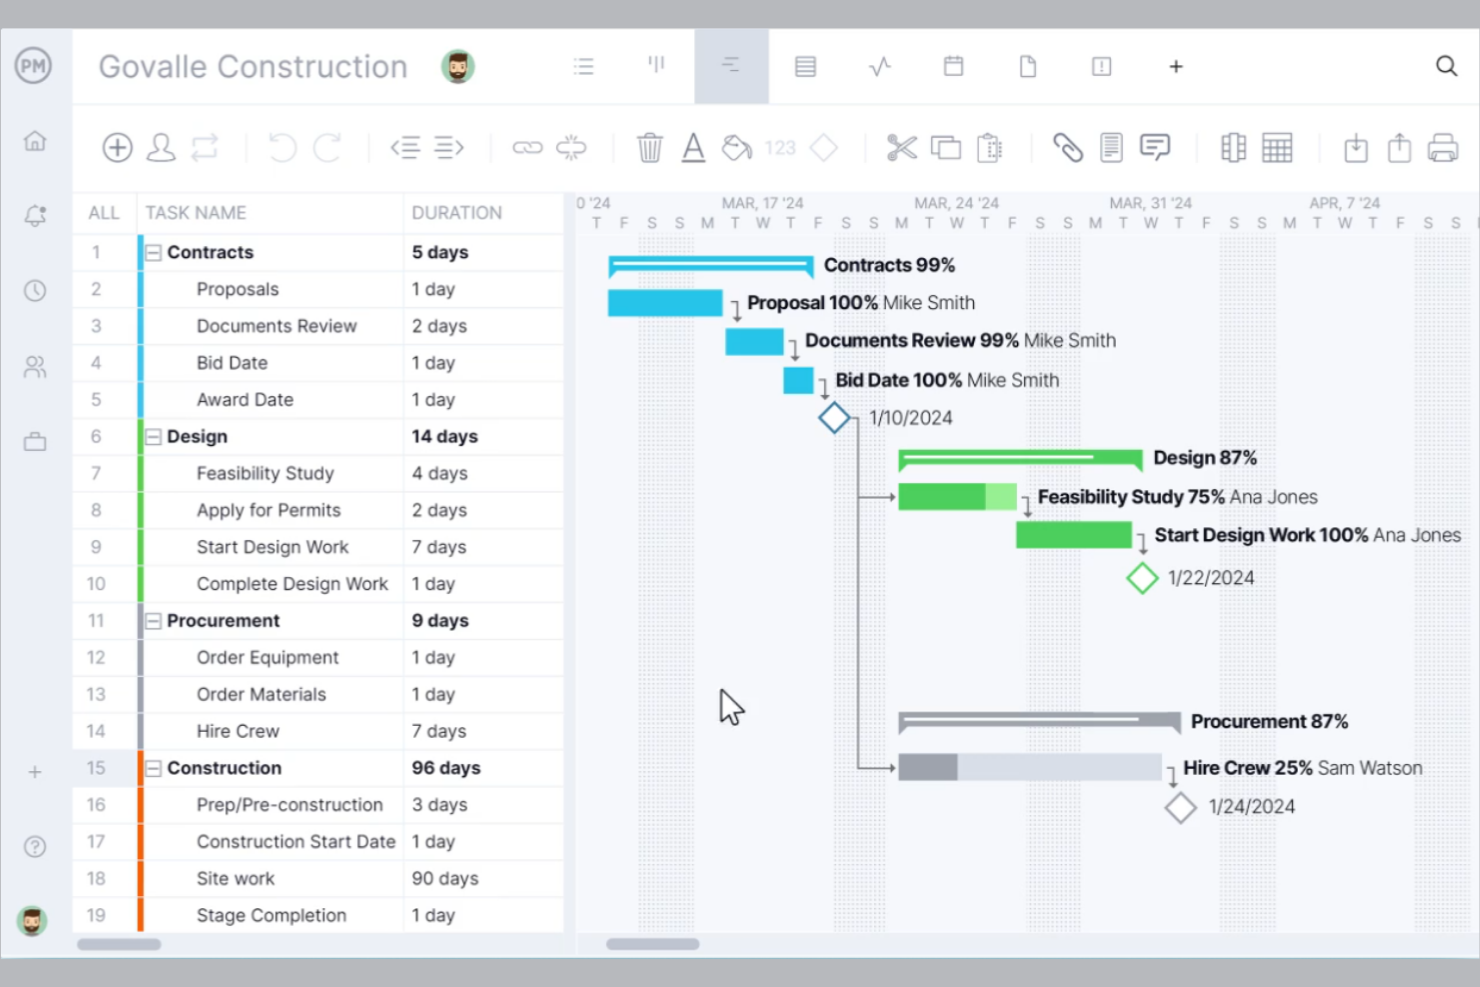Click the unlink tasks icon
The image size is (1480, 987).
[571, 148]
